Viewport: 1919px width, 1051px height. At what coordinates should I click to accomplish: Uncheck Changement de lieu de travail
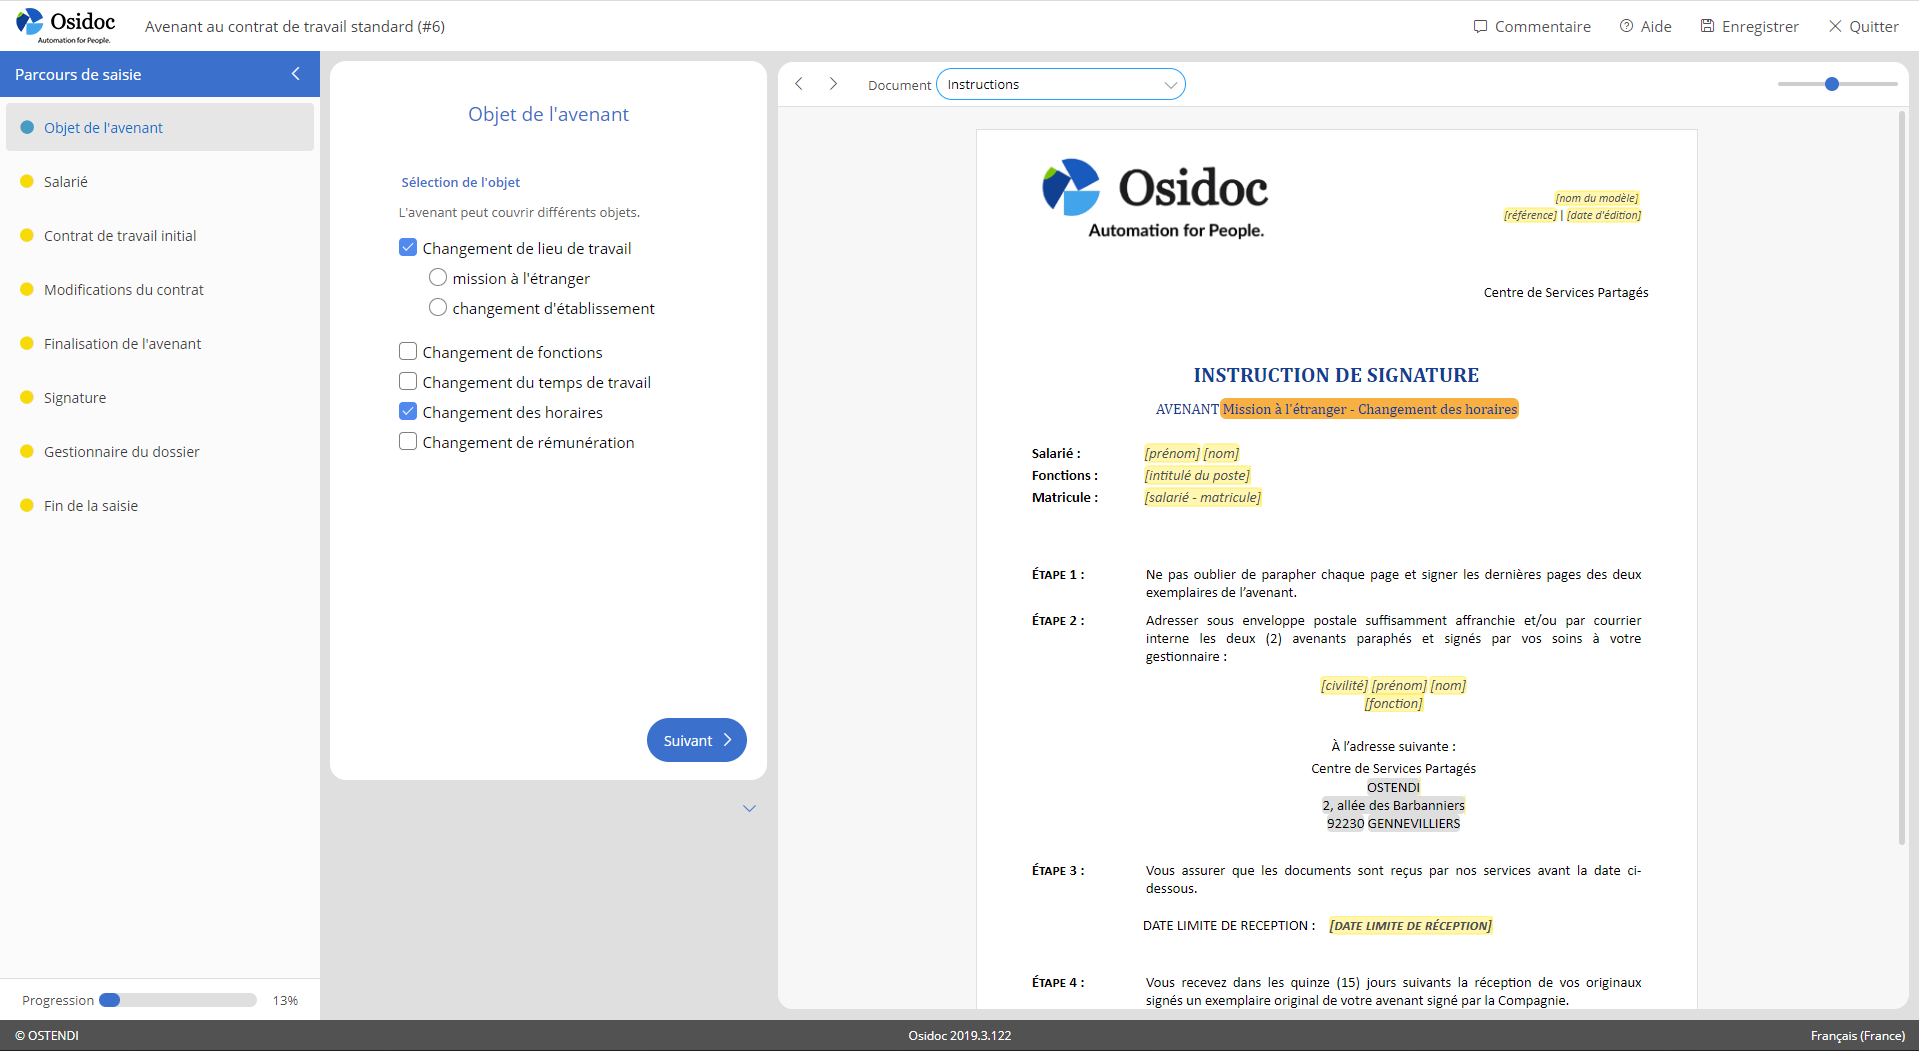[x=408, y=247]
